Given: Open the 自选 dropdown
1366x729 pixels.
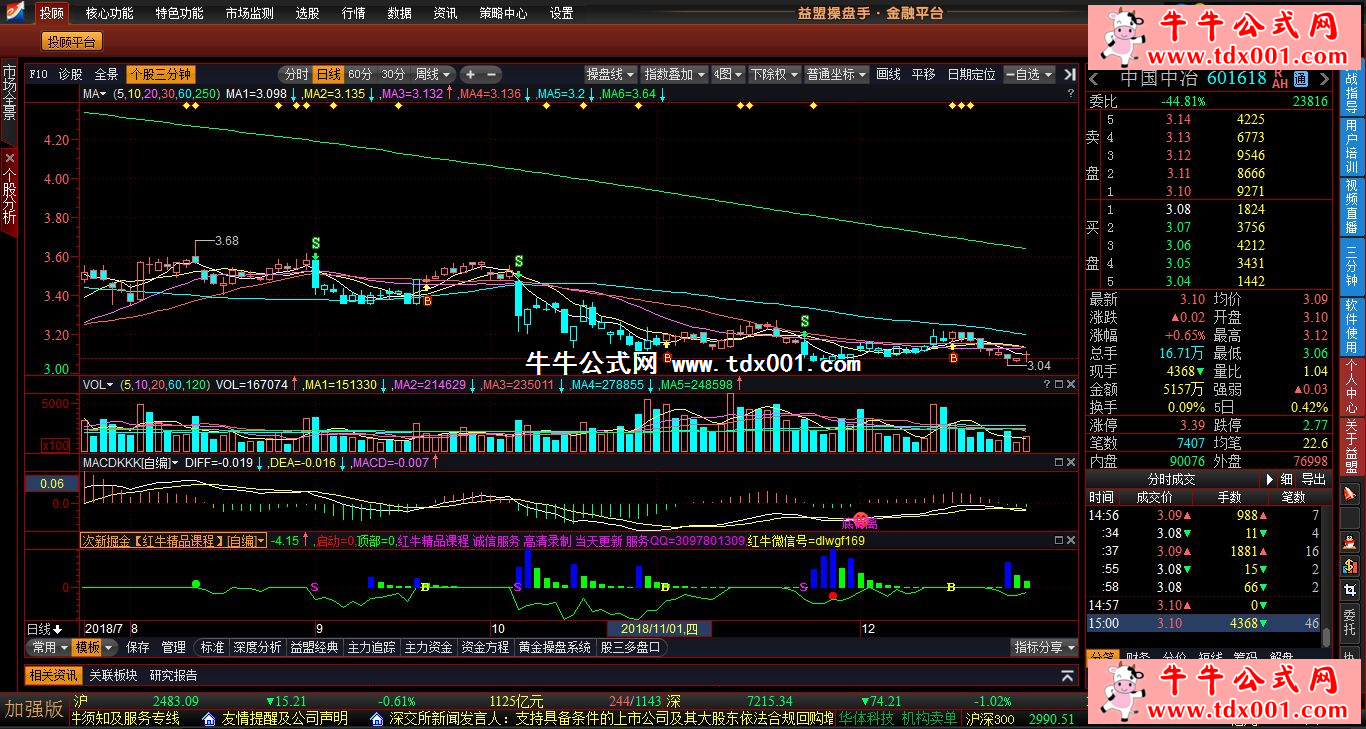Looking at the screenshot, I should click(1028, 74).
